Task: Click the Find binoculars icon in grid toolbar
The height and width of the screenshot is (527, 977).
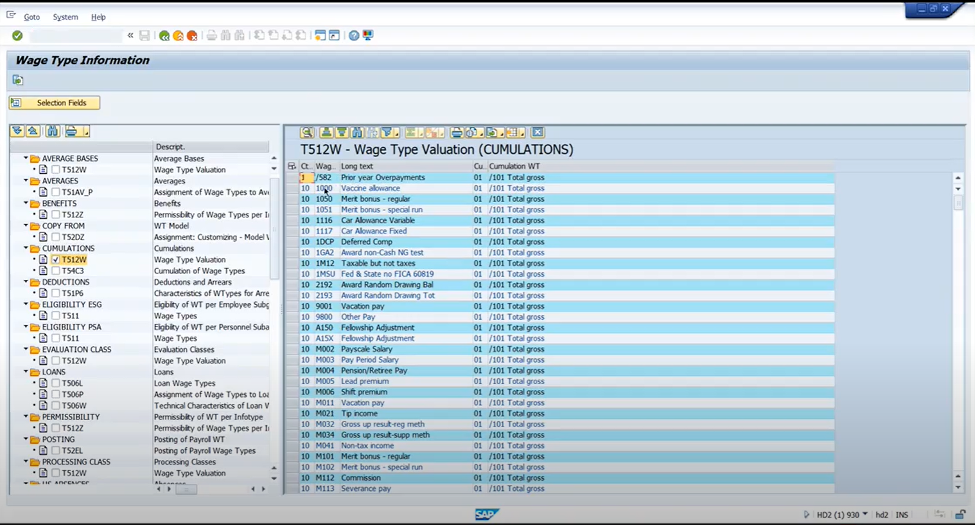Action: click(356, 132)
